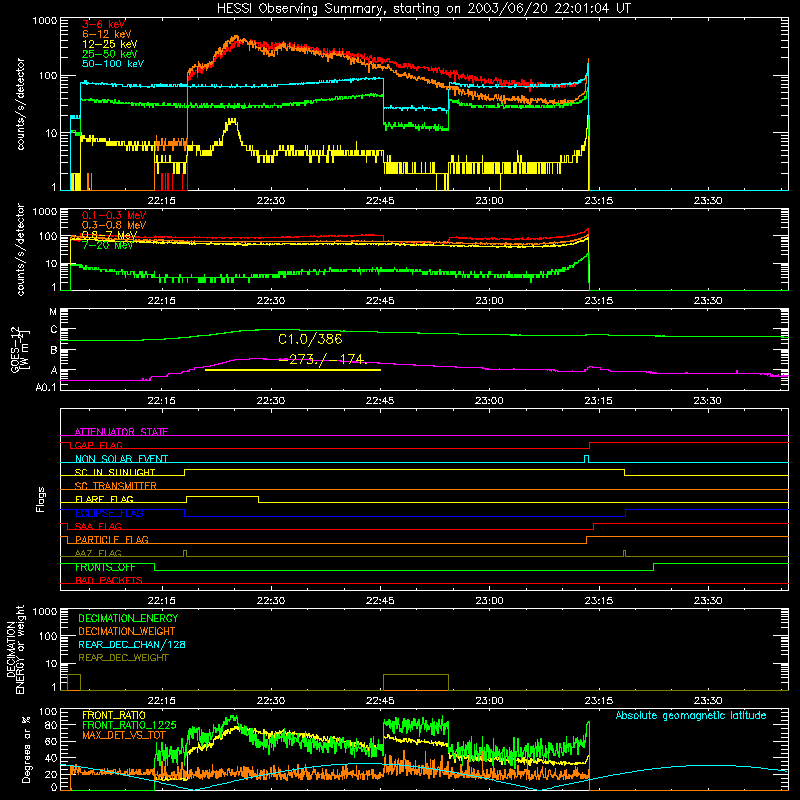Click the "0.8-7 MeV" legend label
800x800 pixels.
click(x=109, y=235)
